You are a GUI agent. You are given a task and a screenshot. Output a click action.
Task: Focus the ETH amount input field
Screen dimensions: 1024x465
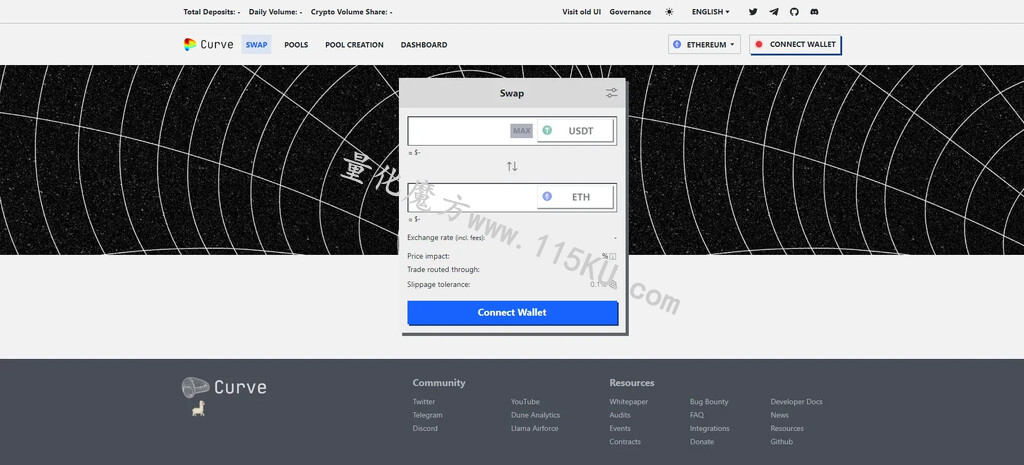coord(472,197)
